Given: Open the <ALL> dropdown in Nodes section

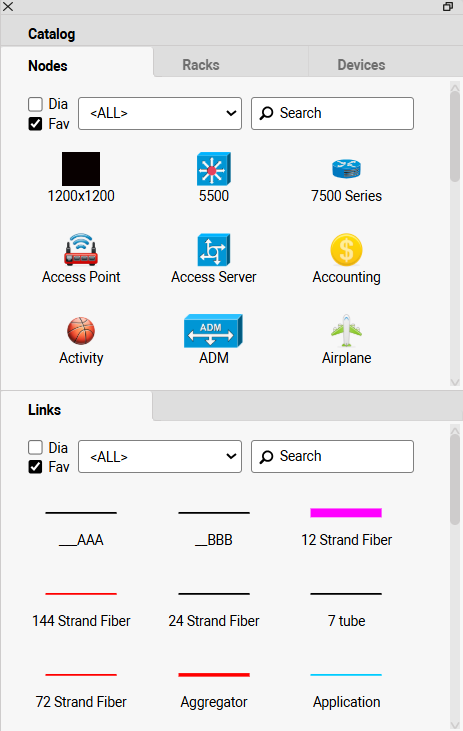Looking at the screenshot, I should pos(160,113).
